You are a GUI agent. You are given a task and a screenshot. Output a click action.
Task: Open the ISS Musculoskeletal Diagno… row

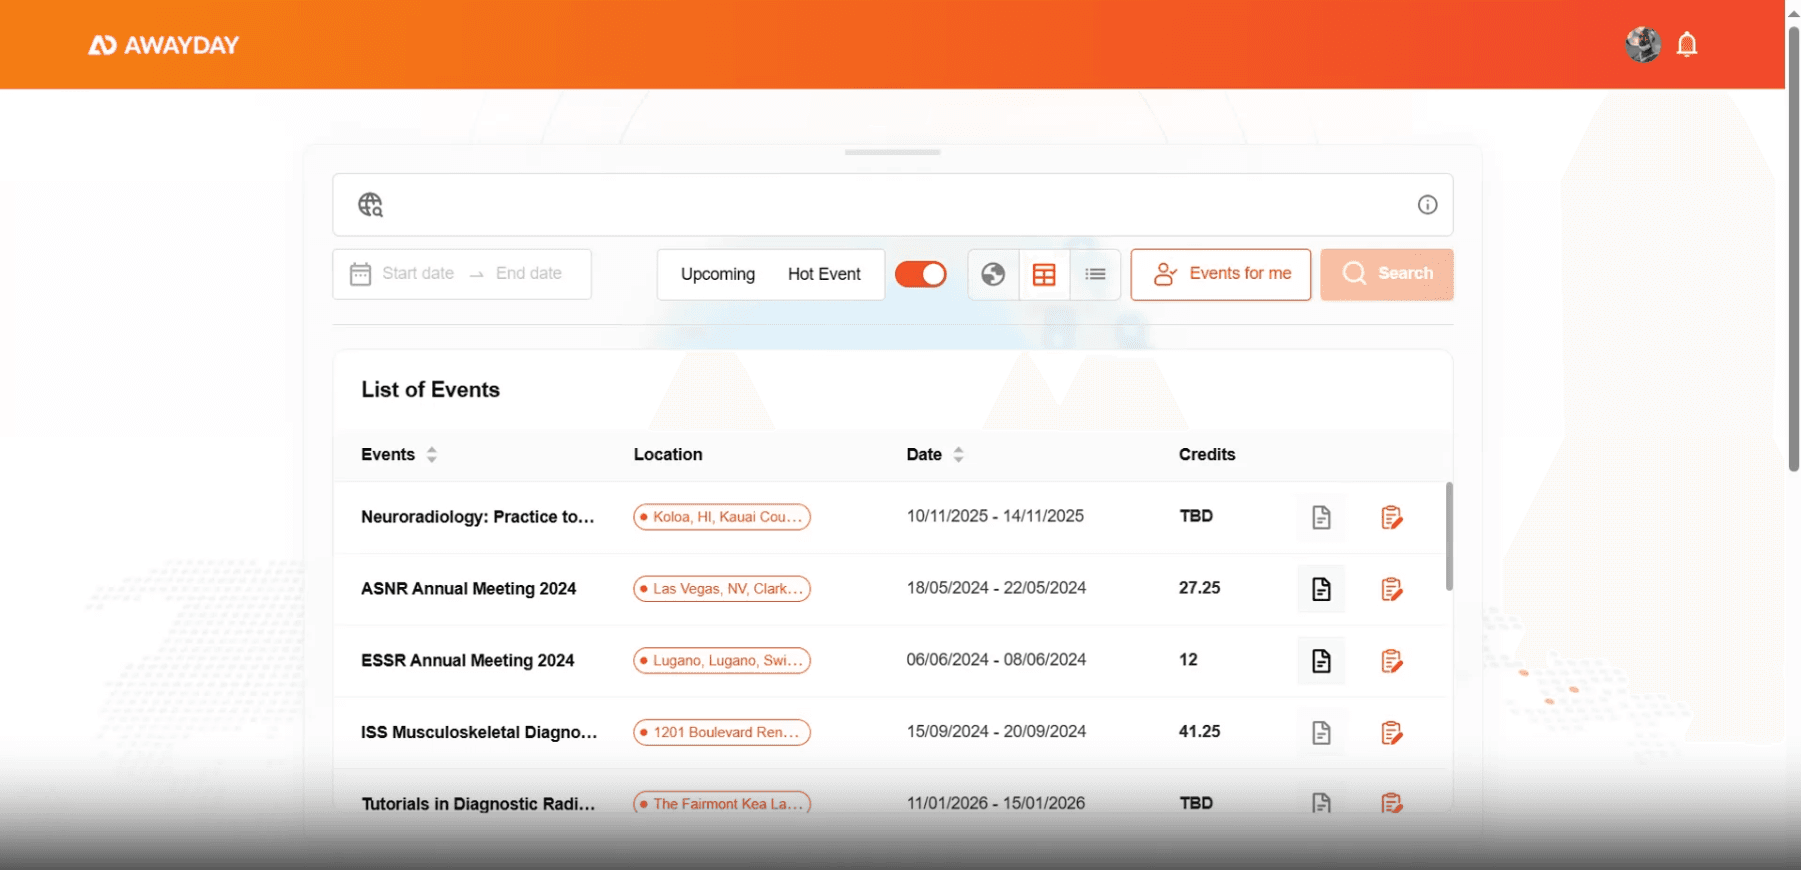point(890,733)
